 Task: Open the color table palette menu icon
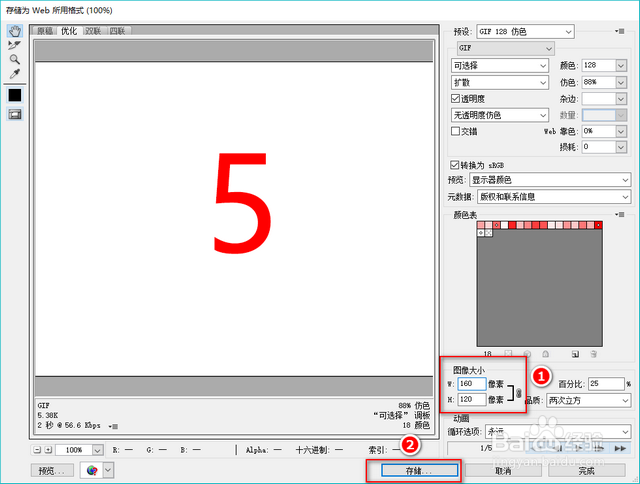(620, 215)
